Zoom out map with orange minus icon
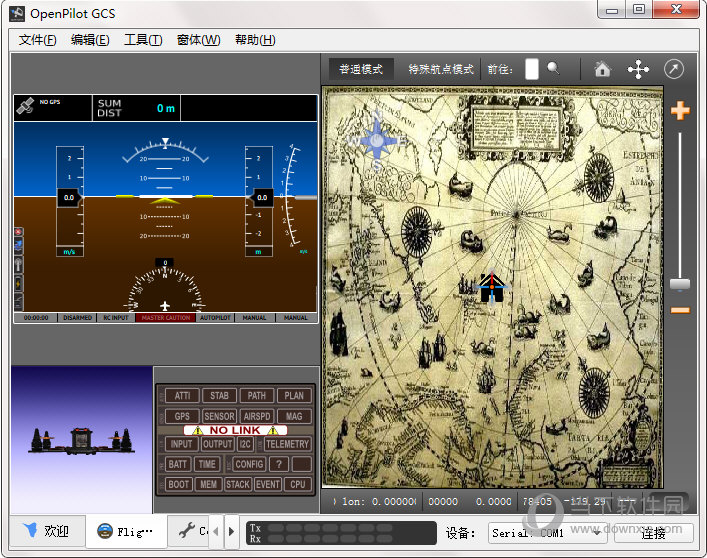Image resolution: width=707 pixels, height=558 pixels. click(680, 310)
